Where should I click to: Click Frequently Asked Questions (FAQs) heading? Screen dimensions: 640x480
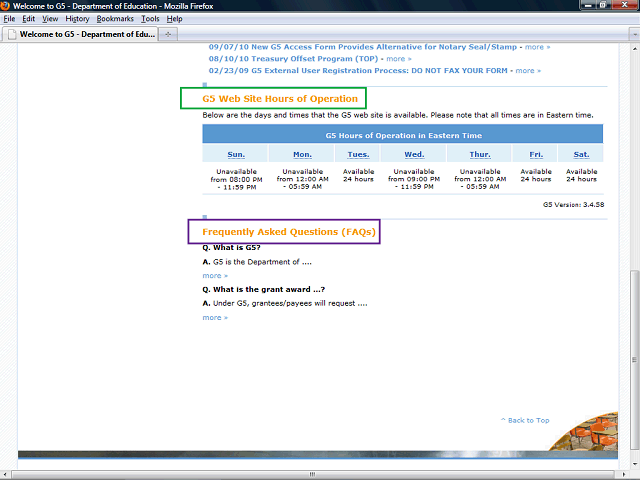pos(289,232)
